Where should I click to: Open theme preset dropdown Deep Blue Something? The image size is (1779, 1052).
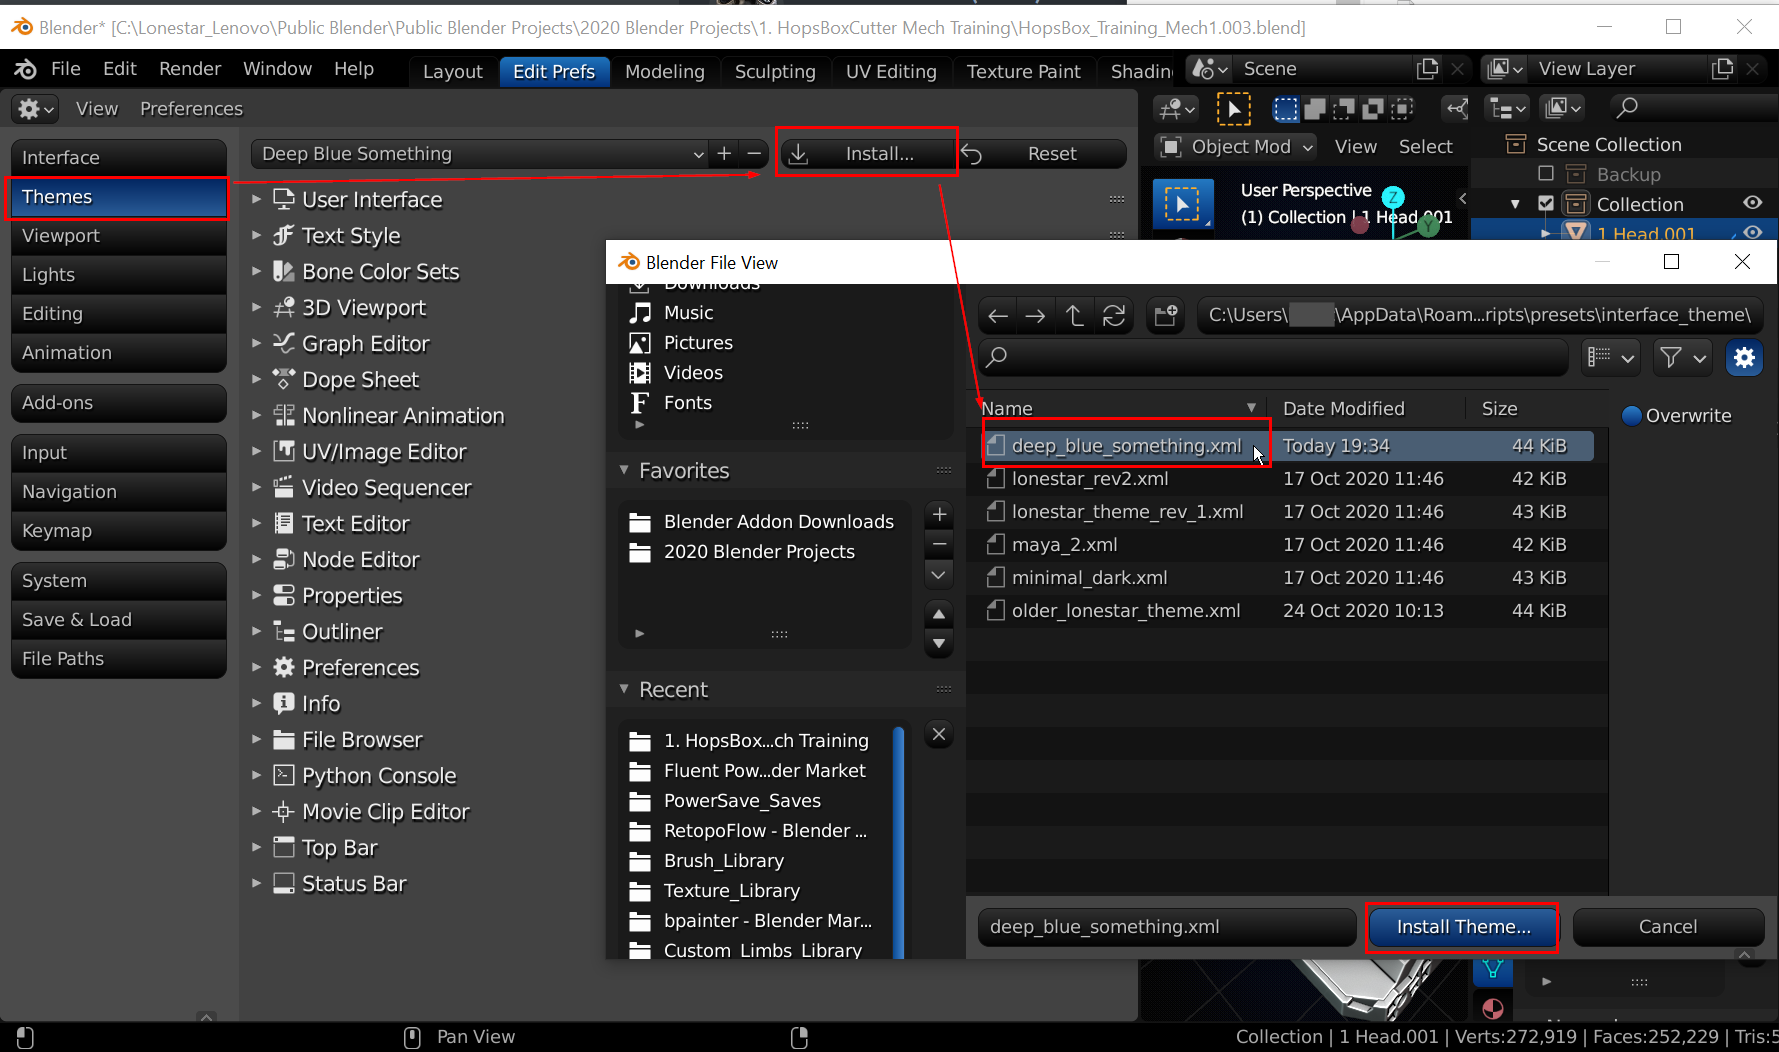[x=480, y=154]
